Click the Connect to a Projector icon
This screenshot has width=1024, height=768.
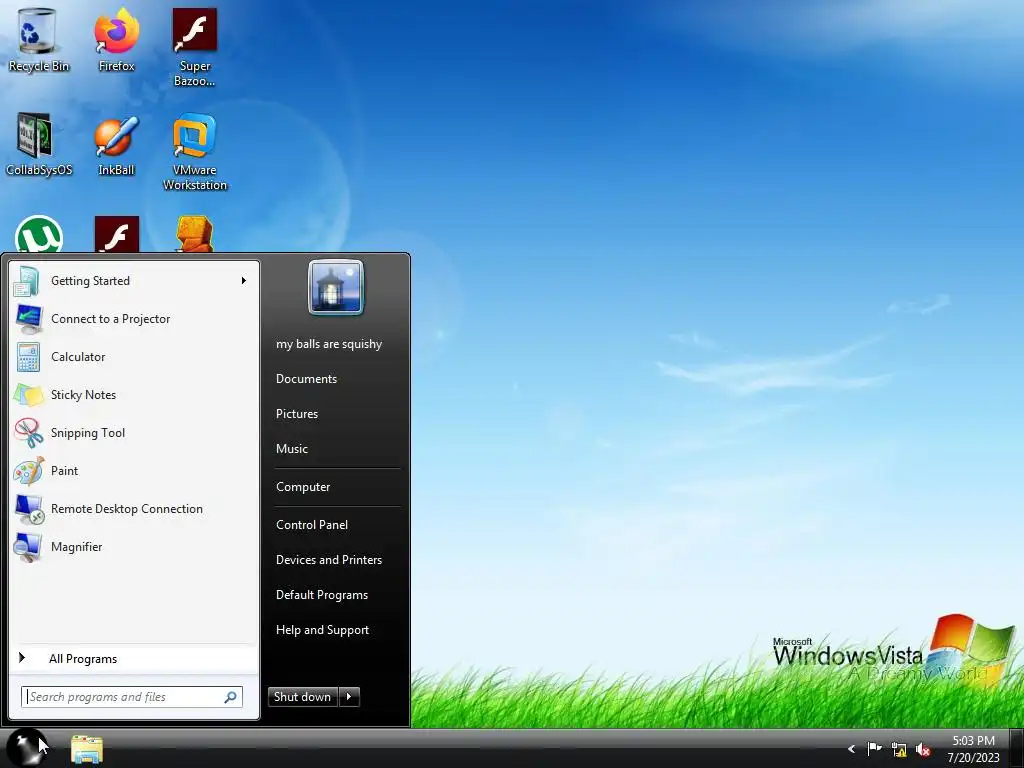[x=28, y=319]
